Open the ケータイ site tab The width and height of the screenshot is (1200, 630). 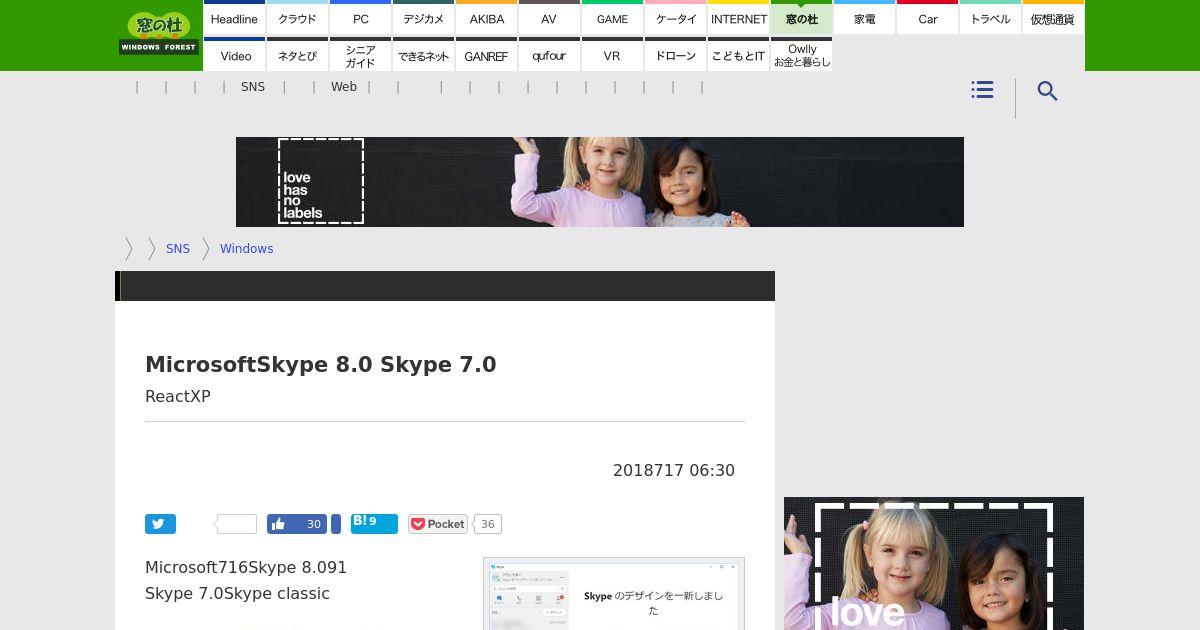675,18
